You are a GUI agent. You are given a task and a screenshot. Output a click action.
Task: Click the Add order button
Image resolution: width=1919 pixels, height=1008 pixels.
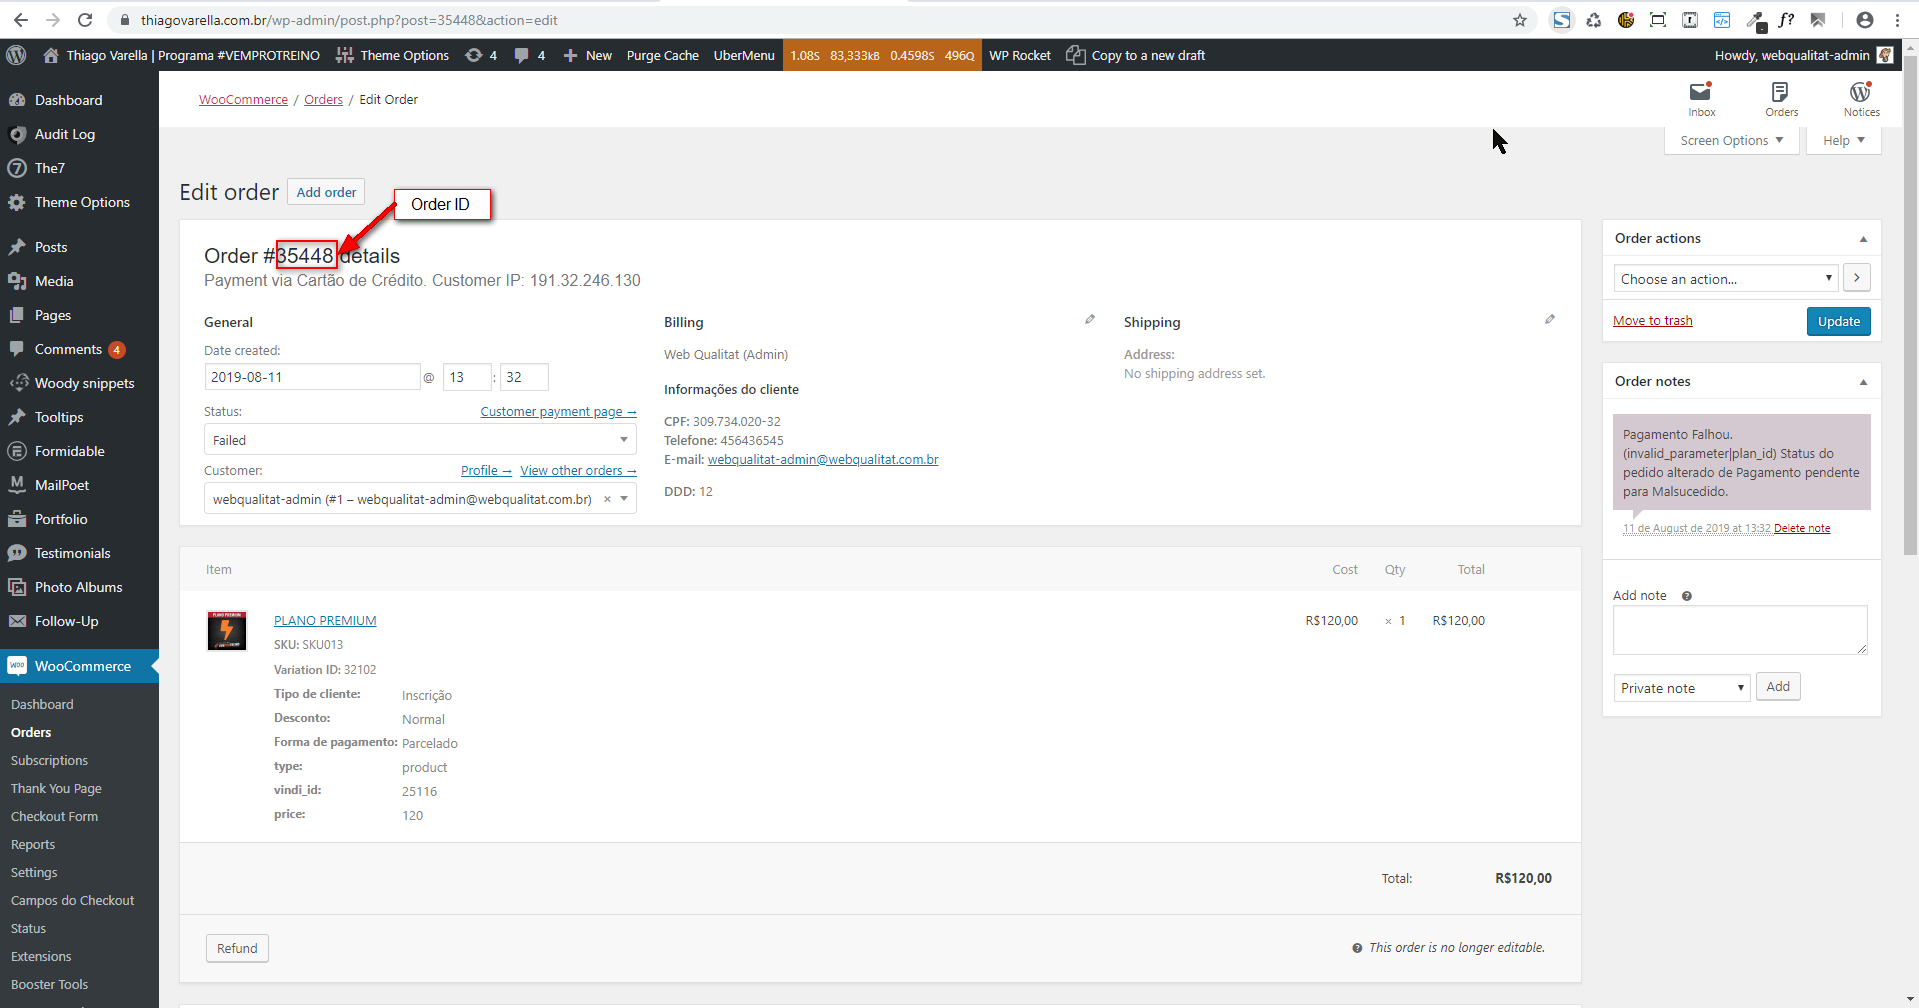[x=326, y=192]
